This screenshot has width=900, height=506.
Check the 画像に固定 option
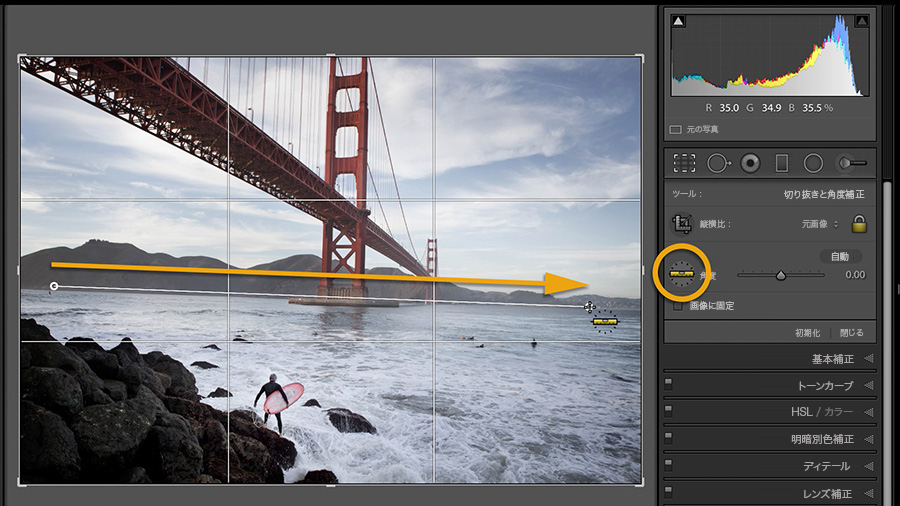[x=678, y=306]
